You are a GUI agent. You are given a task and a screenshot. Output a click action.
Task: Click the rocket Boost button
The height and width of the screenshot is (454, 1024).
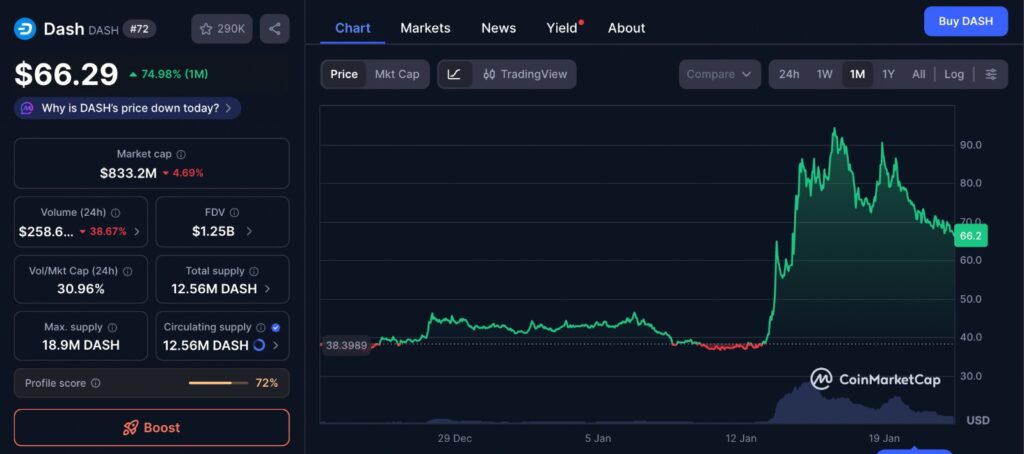click(152, 428)
